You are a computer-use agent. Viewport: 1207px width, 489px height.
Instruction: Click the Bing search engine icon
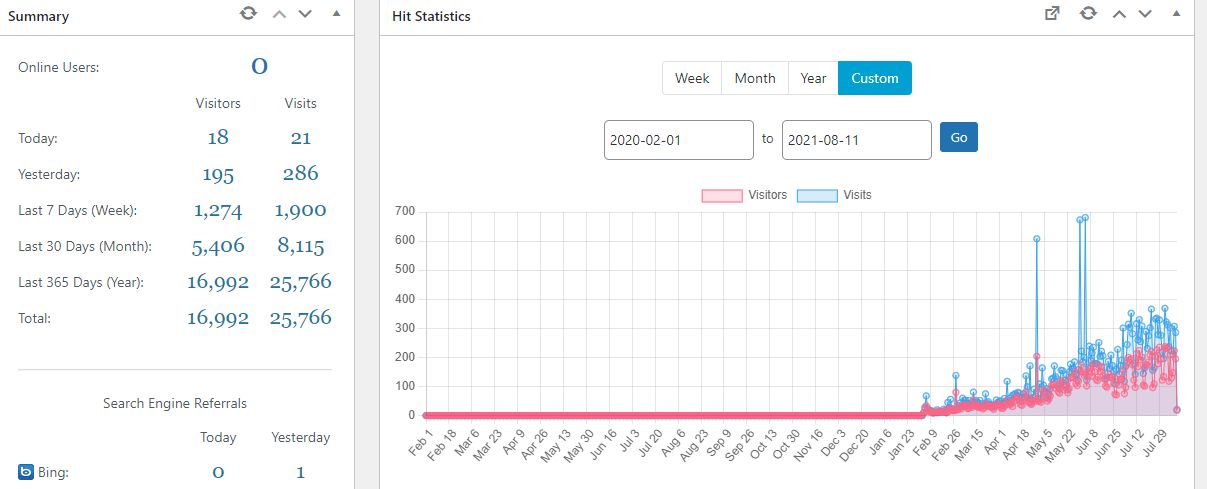26,471
